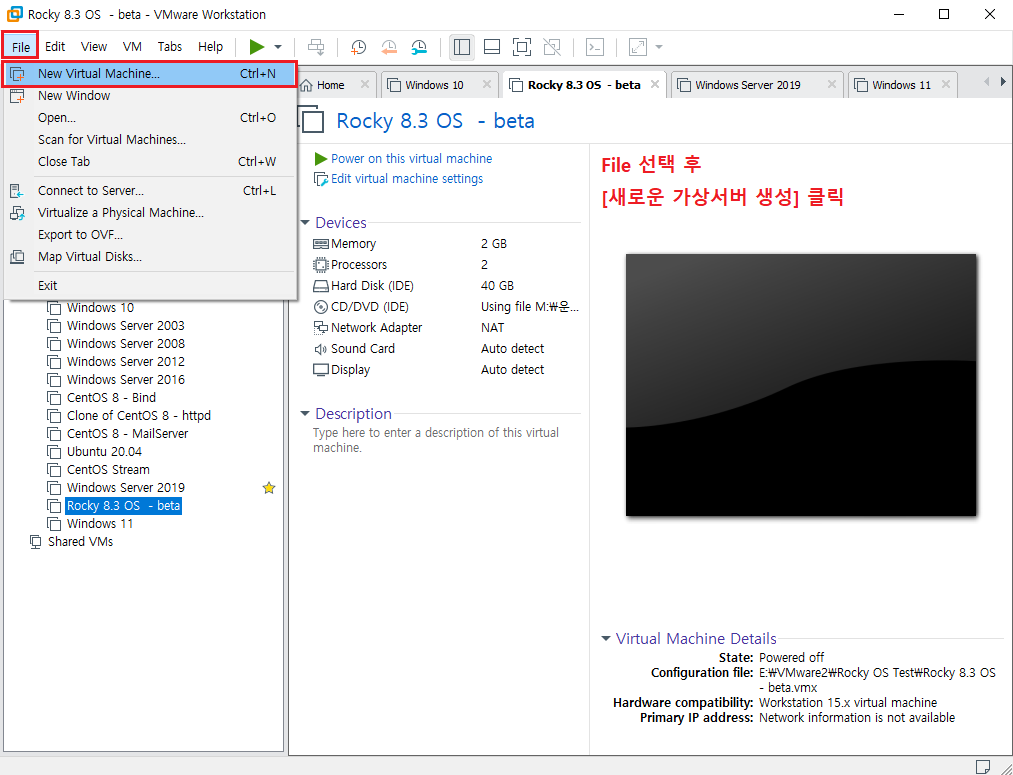1013x775 pixels.
Task: Choose Close Tab menu entry
Action: [x=150, y=161]
